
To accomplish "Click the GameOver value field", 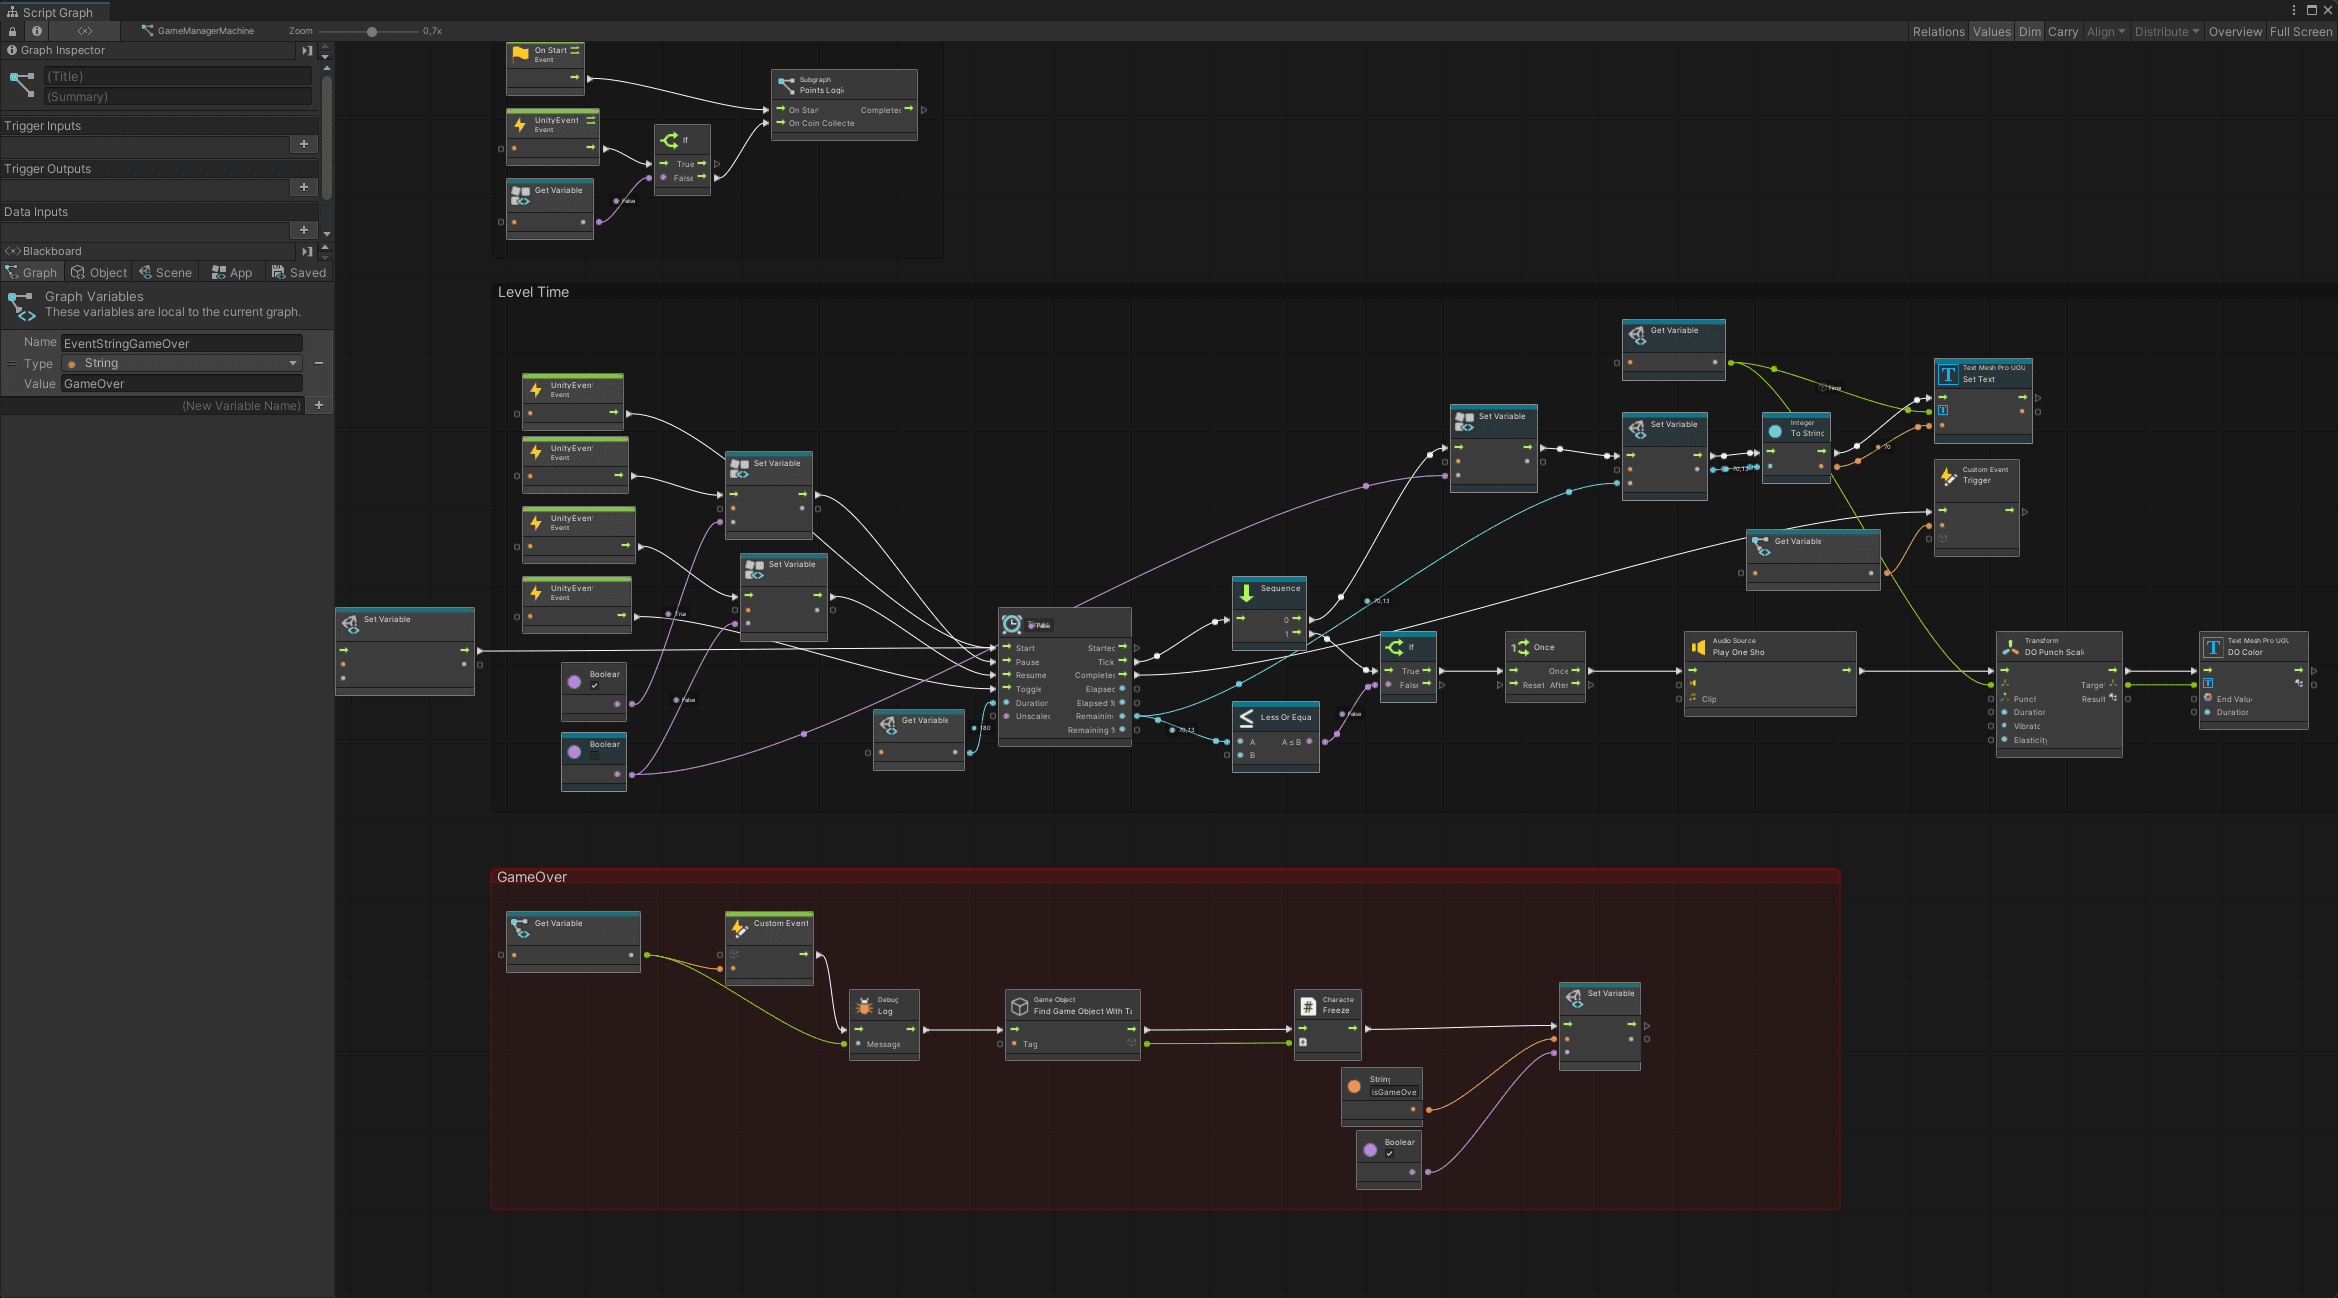I will (182, 384).
